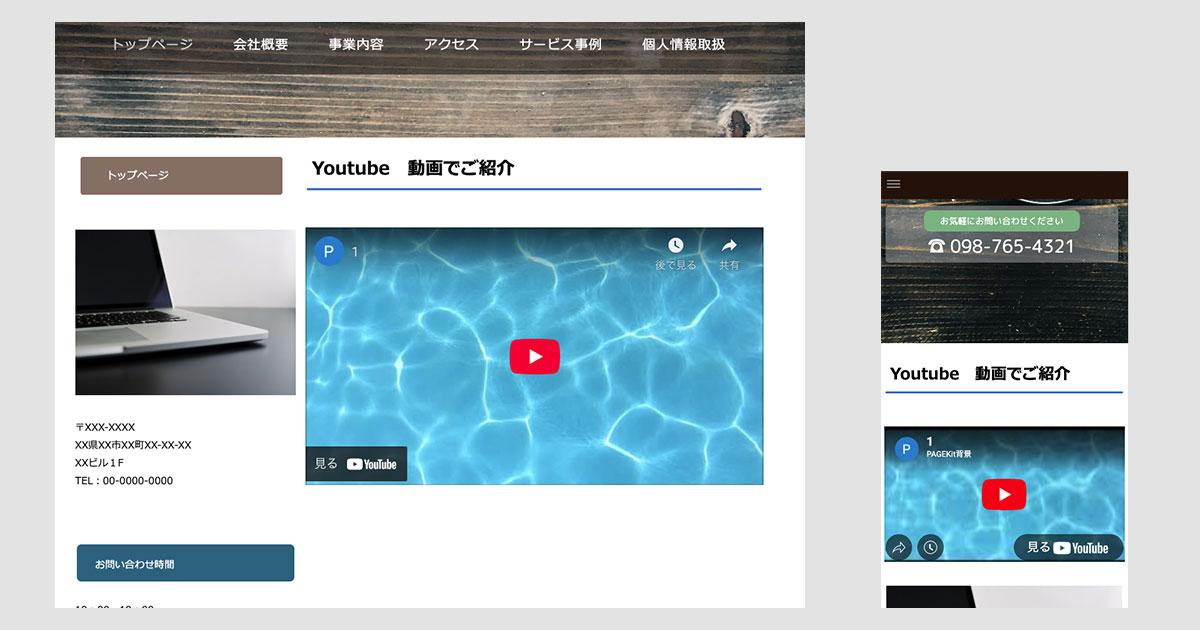This screenshot has height=630, width=1200.
Task: Open the トップページ nav menu item
Action: point(152,44)
